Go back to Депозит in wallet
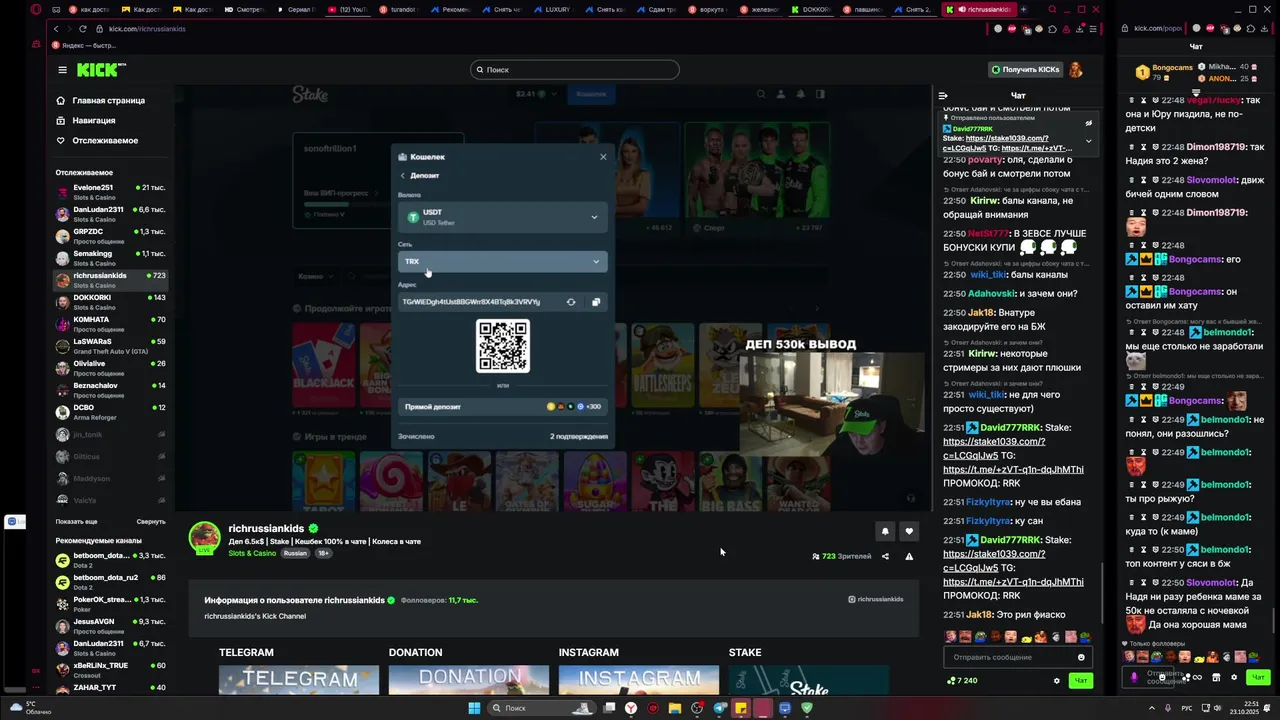The image size is (1280, 720). pyautogui.click(x=418, y=175)
